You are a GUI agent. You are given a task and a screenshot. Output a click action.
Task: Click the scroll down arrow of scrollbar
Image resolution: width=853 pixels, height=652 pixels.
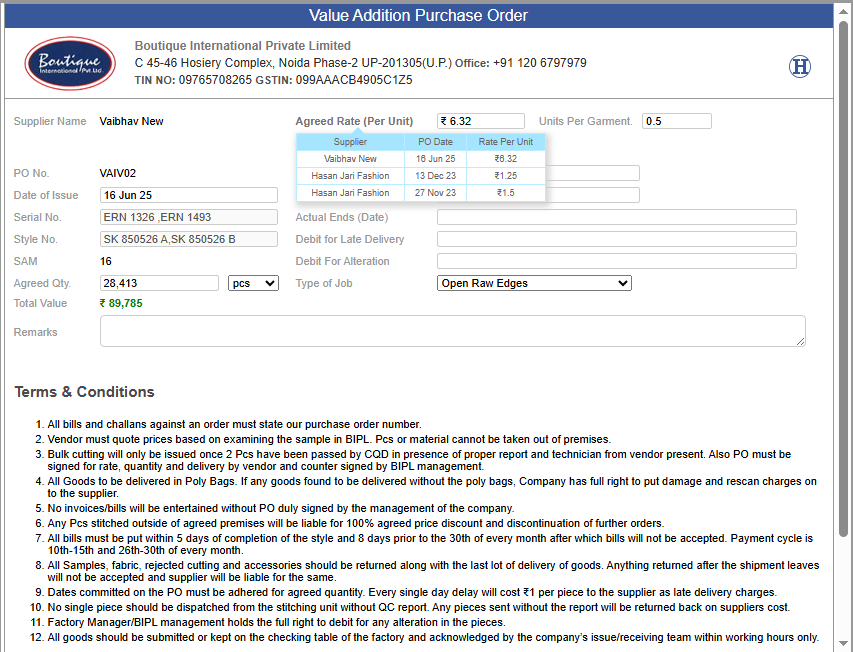[x=843, y=644]
